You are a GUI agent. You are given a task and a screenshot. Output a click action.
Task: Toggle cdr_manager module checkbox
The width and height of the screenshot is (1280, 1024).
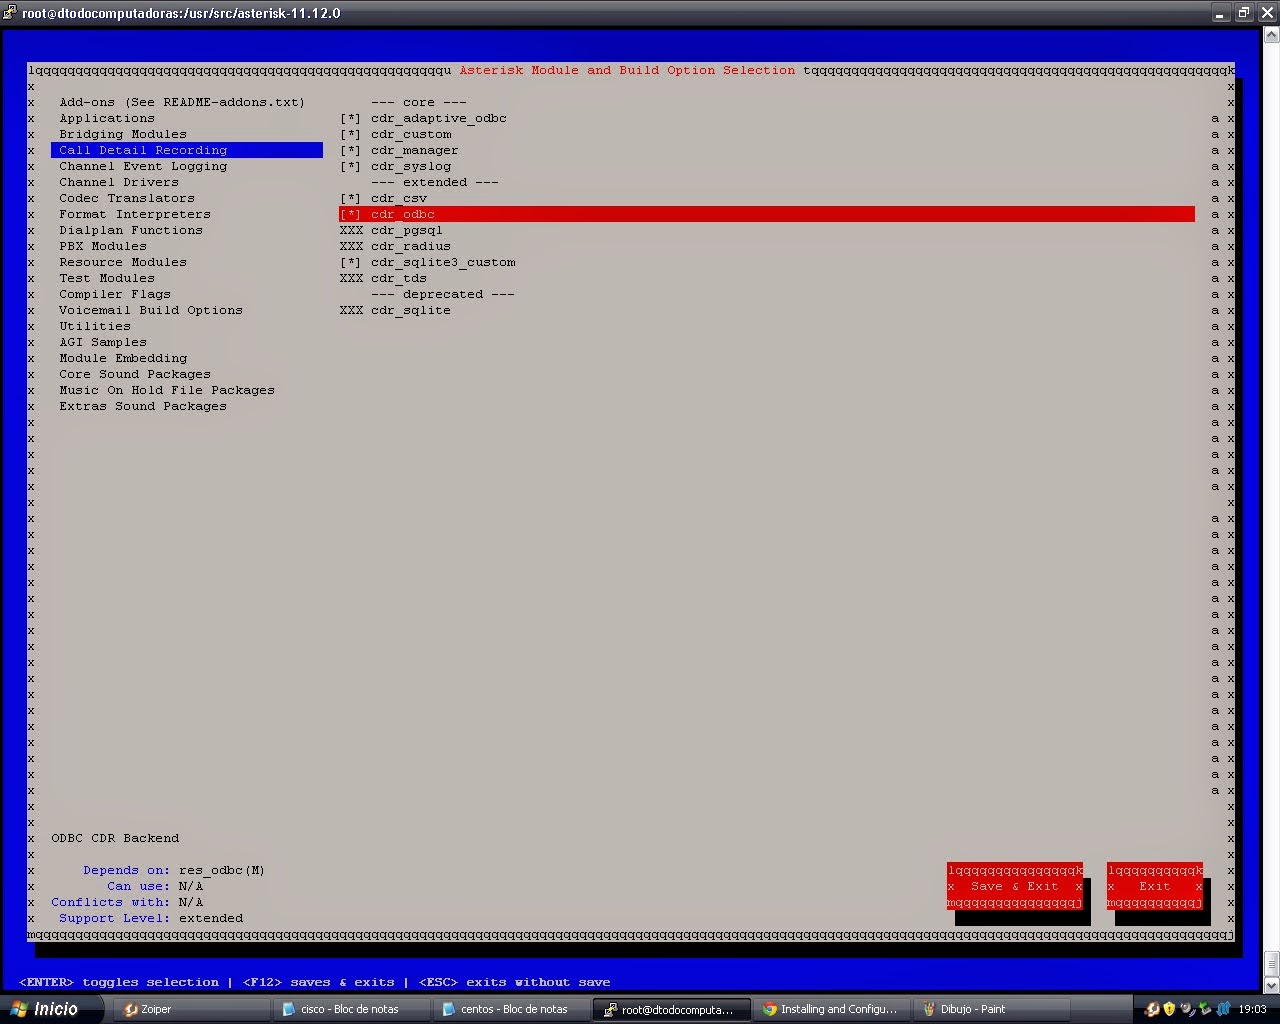[350, 150]
